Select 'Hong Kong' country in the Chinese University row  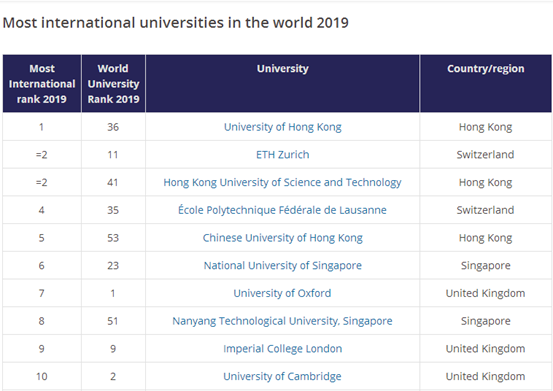tap(485, 238)
